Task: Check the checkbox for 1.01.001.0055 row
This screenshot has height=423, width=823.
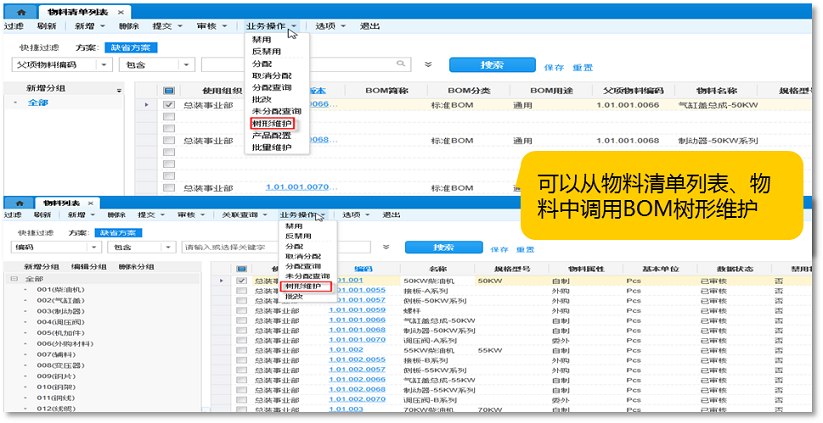Action: click(240, 291)
